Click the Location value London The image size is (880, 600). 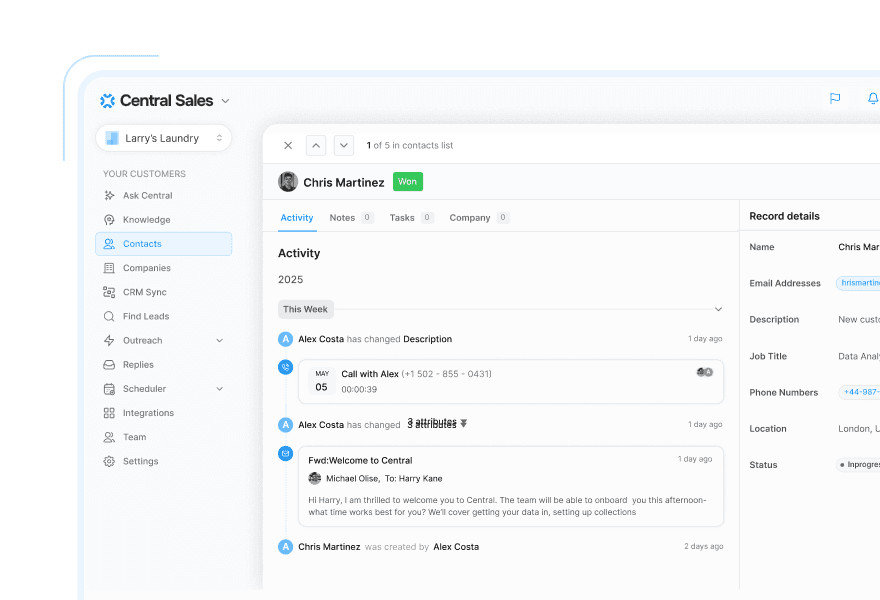pyautogui.click(x=859, y=429)
